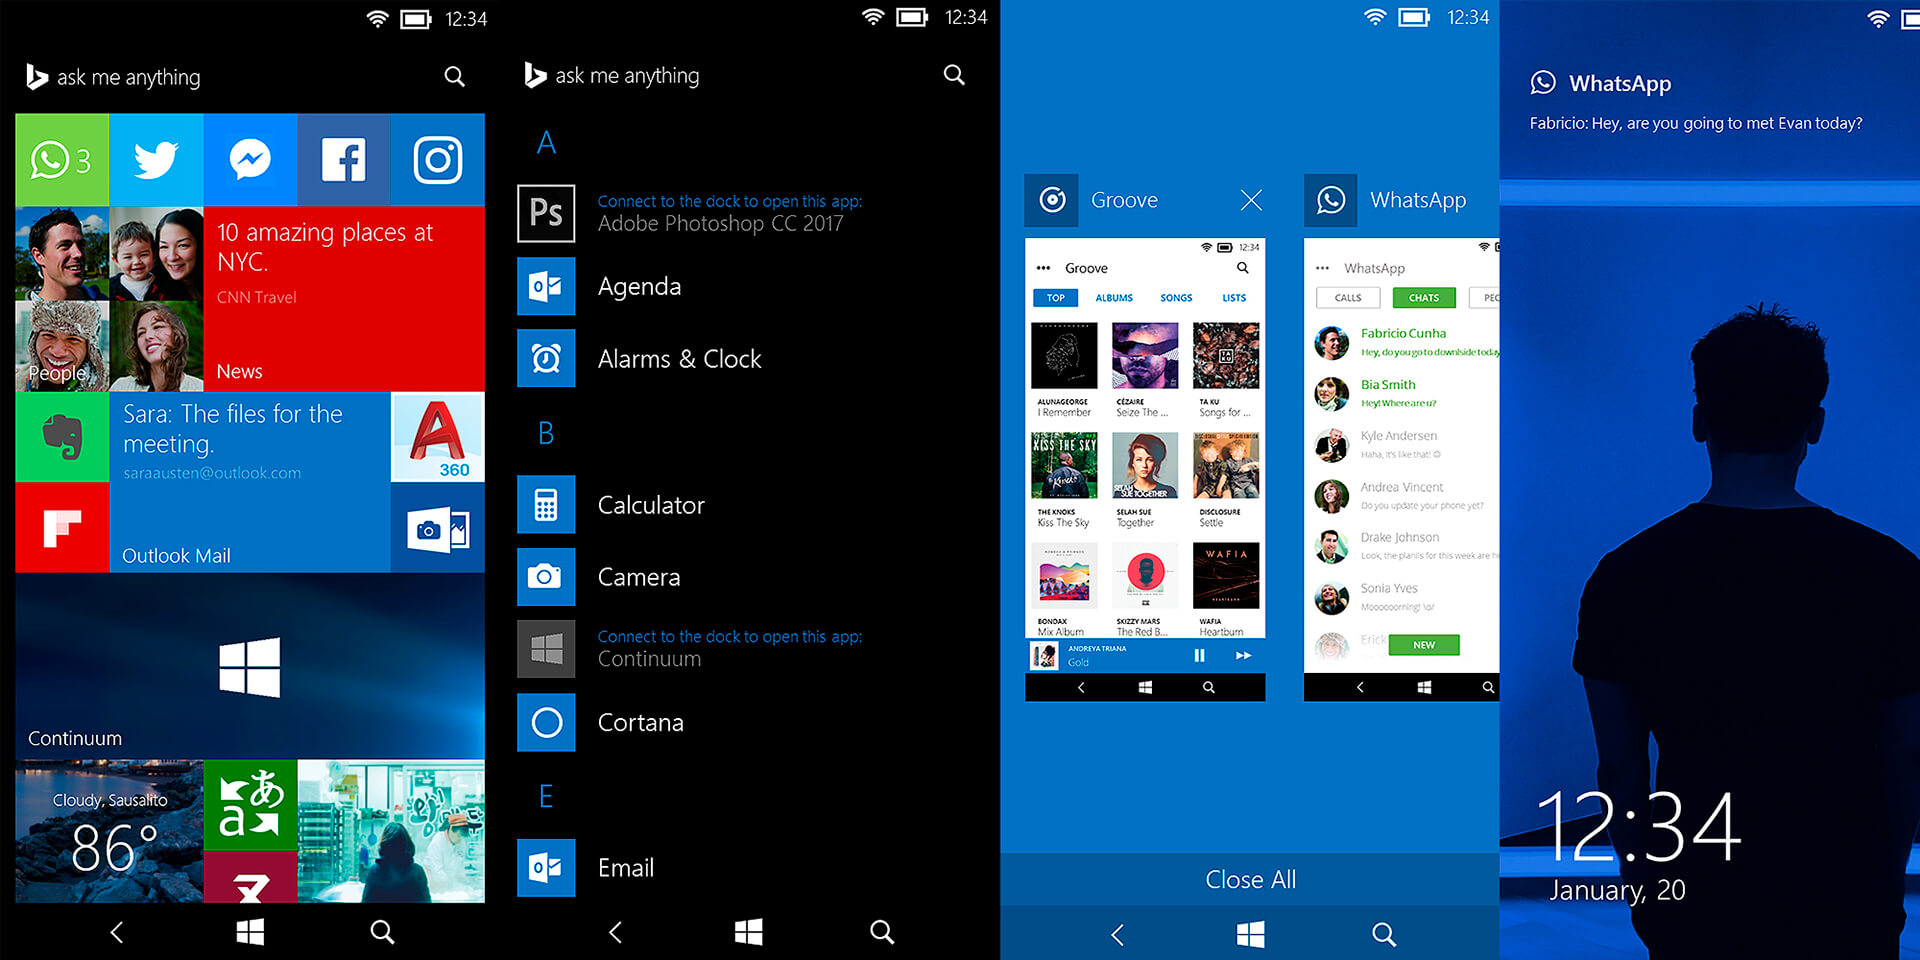
Task: Tap the Bing logo on Start screen search bar
Action: click(36, 77)
